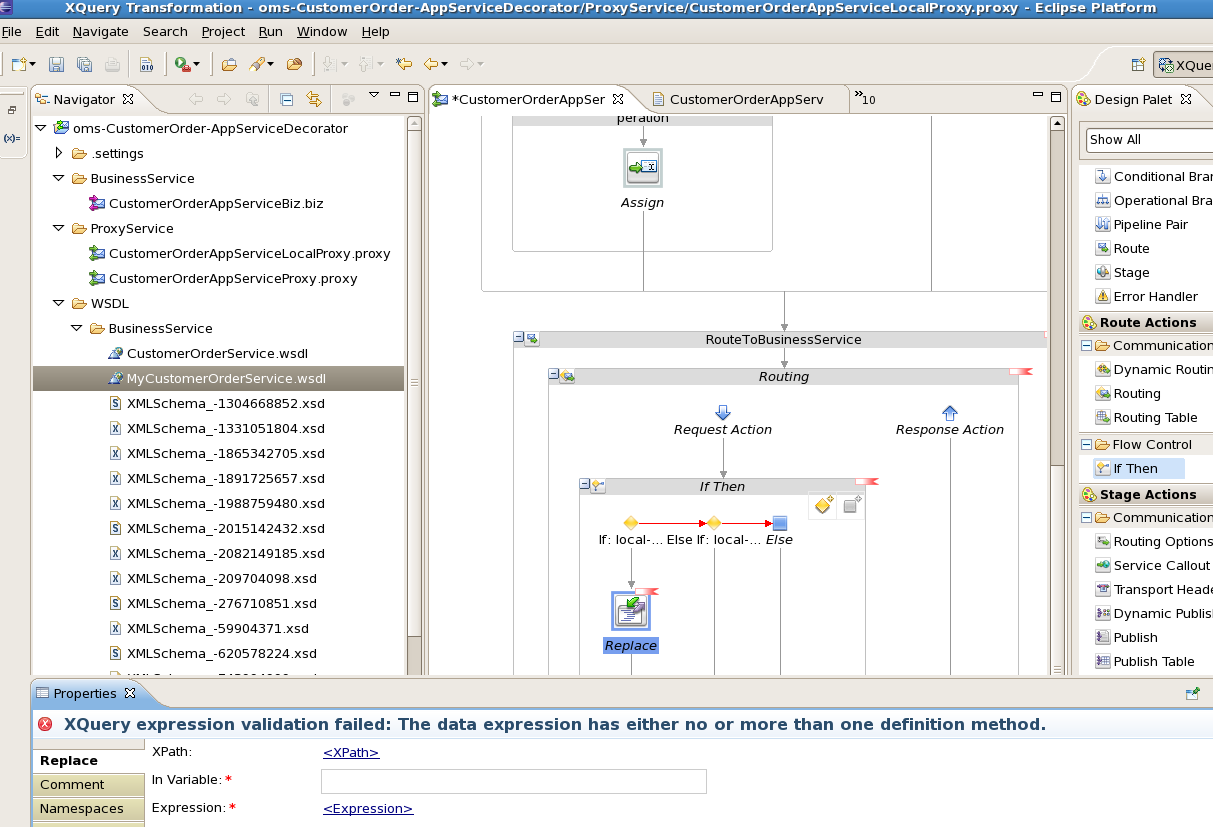Click the Open Perspective icon

pyautogui.click(x=1137, y=65)
